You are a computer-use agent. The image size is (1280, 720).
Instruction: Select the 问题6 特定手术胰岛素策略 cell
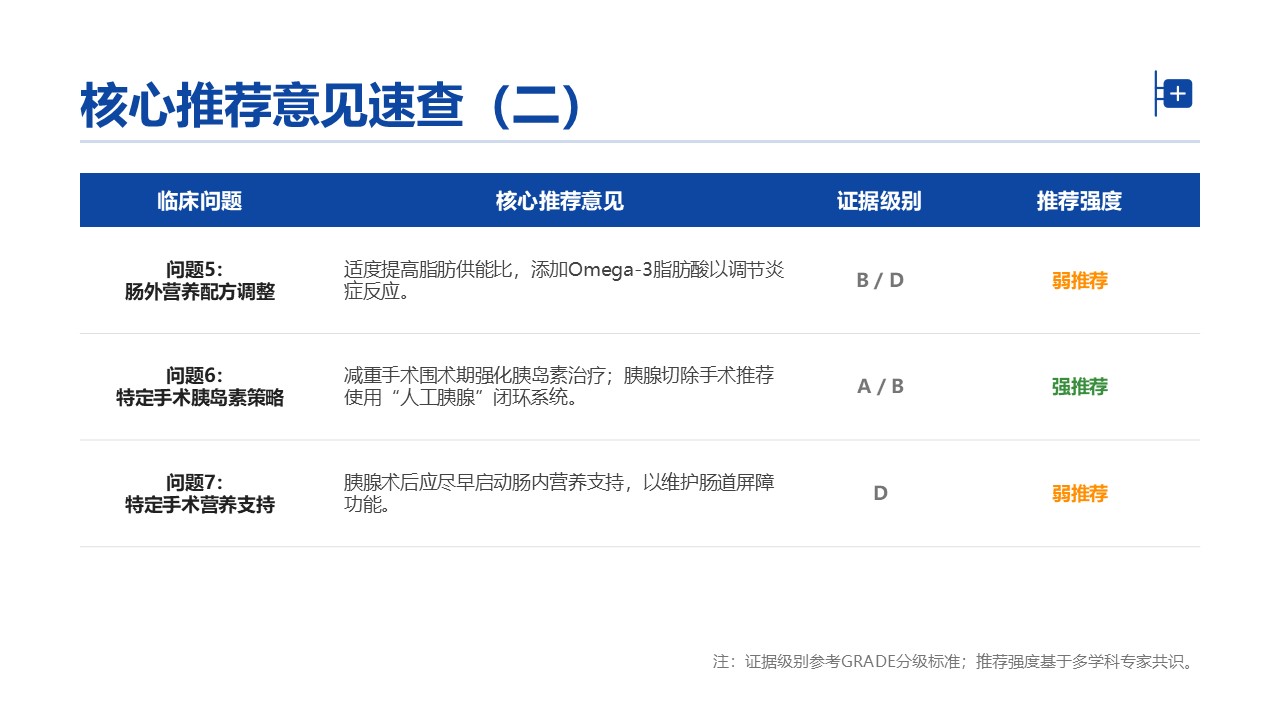click(x=200, y=387)
